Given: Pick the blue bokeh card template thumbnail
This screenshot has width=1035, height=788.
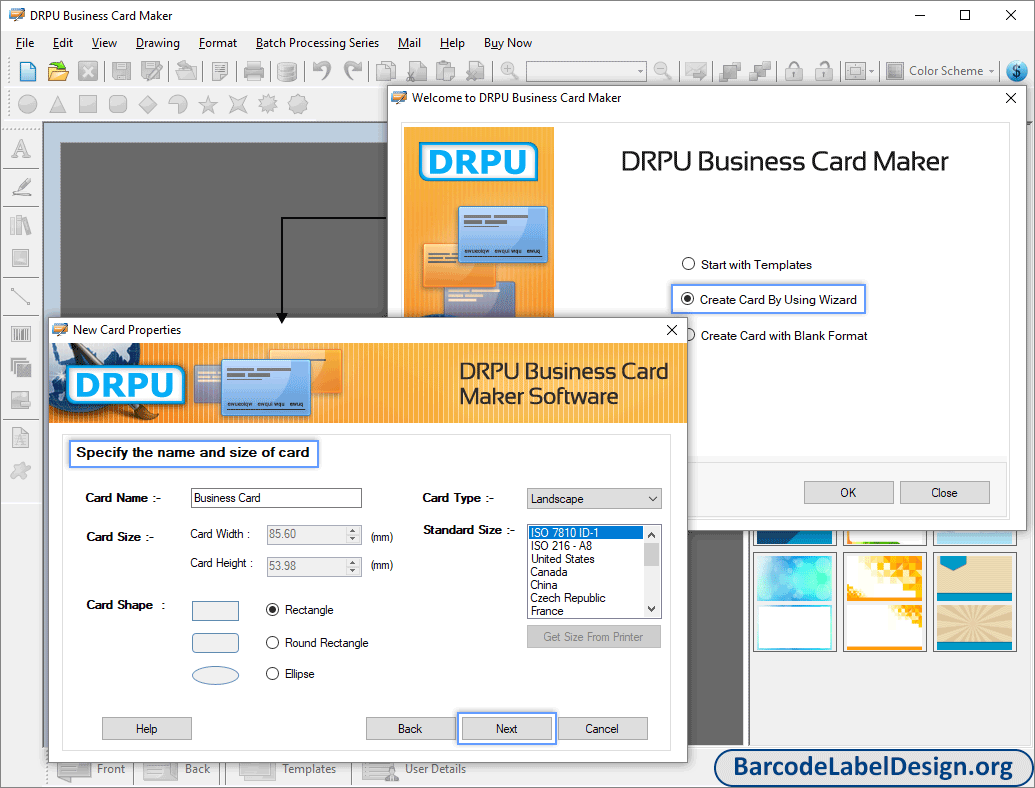Looking at the screenshot, I should click(795, 602).
